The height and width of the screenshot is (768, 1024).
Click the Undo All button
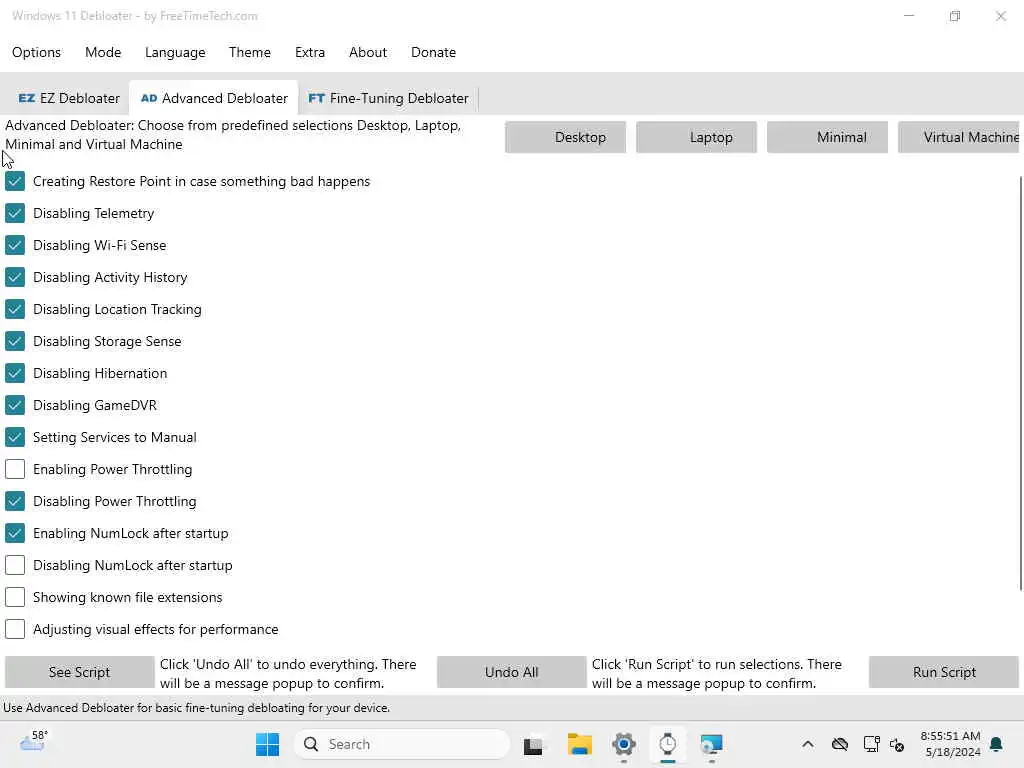tap(511, 672)
